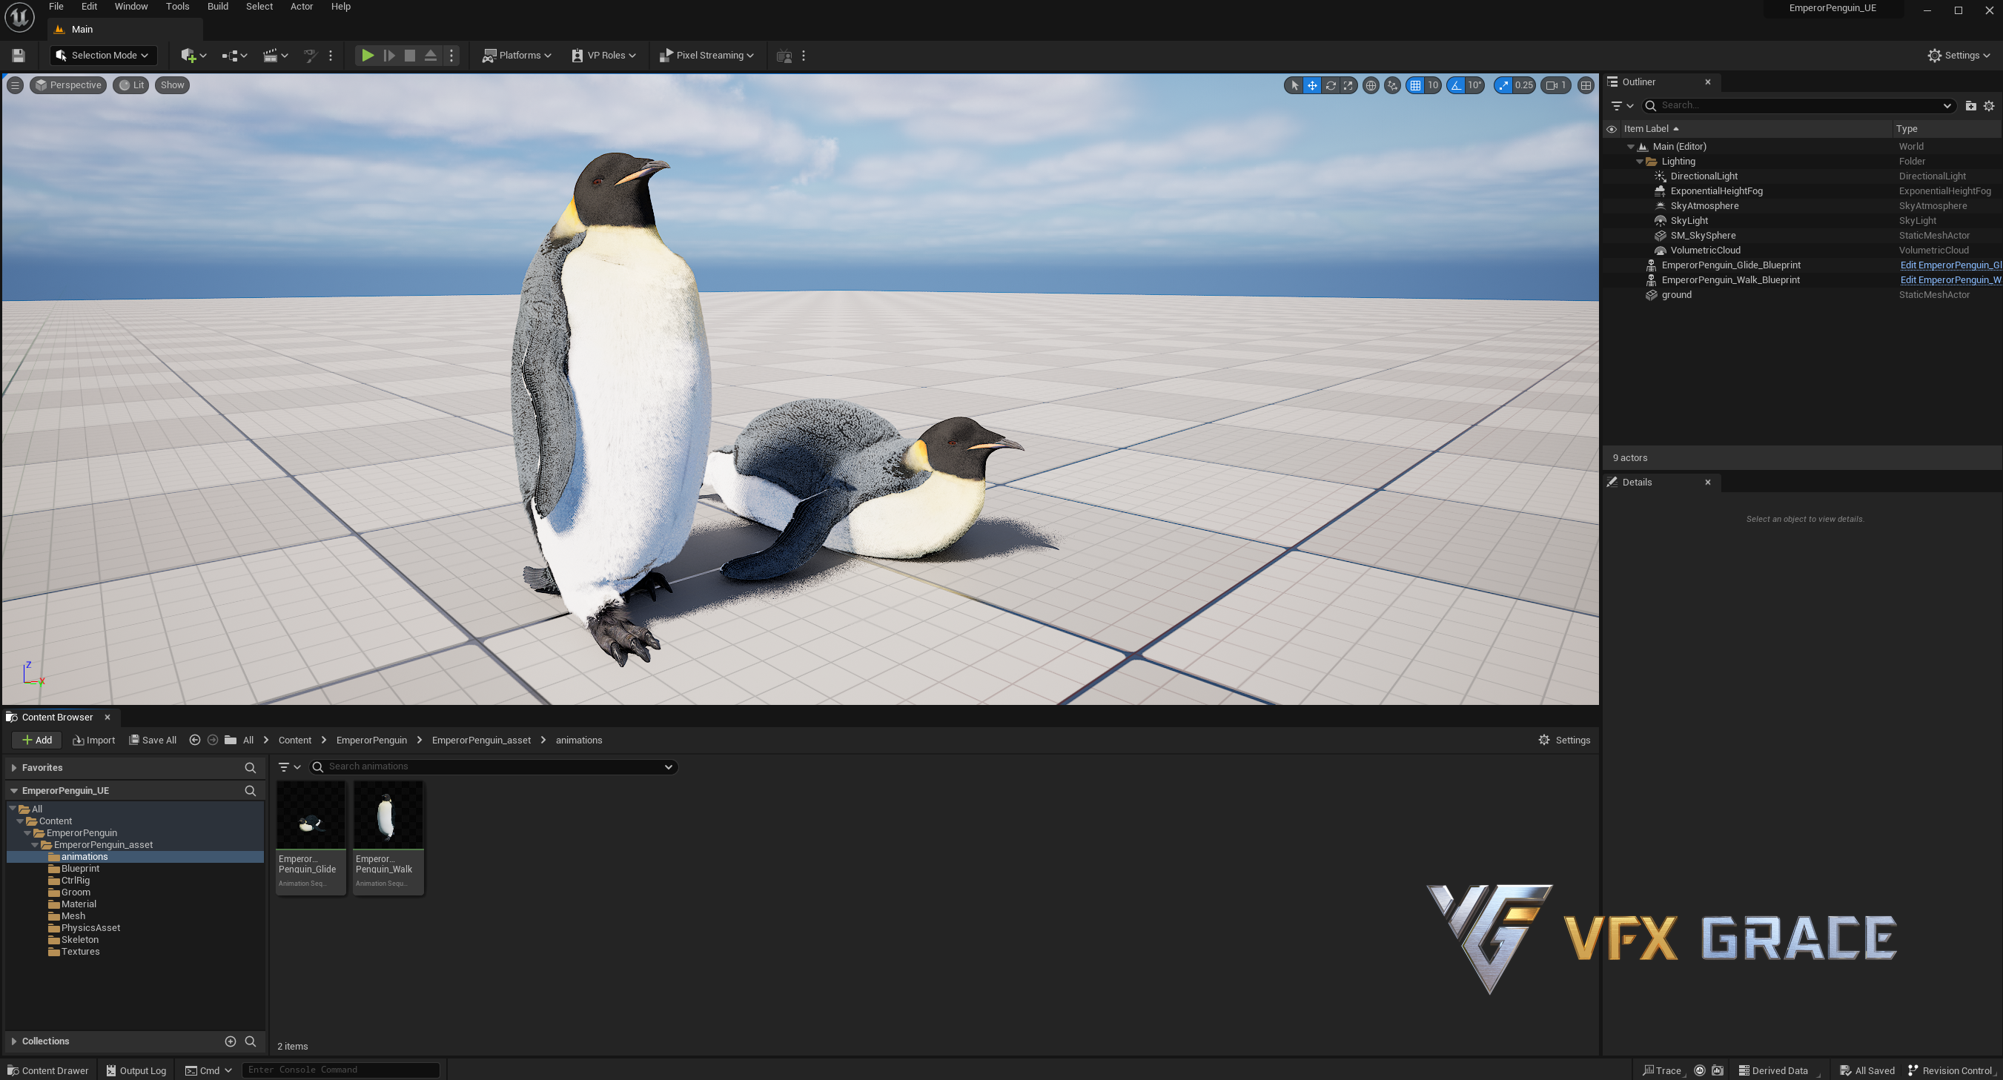The image size is (2003, 1080).
Task: Start Play in Editor
Action: pyautogui.click(x=368, y=56)
